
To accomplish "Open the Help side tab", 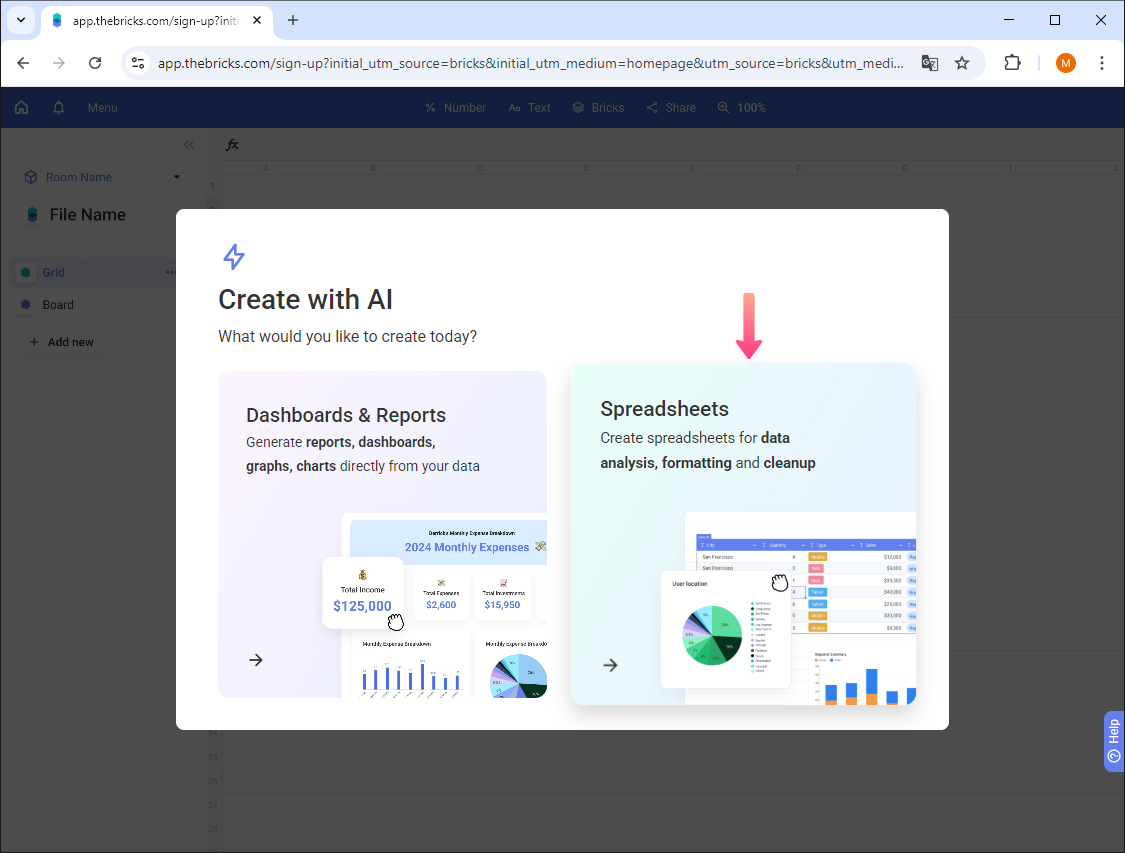I will (x=1114, y=741).
